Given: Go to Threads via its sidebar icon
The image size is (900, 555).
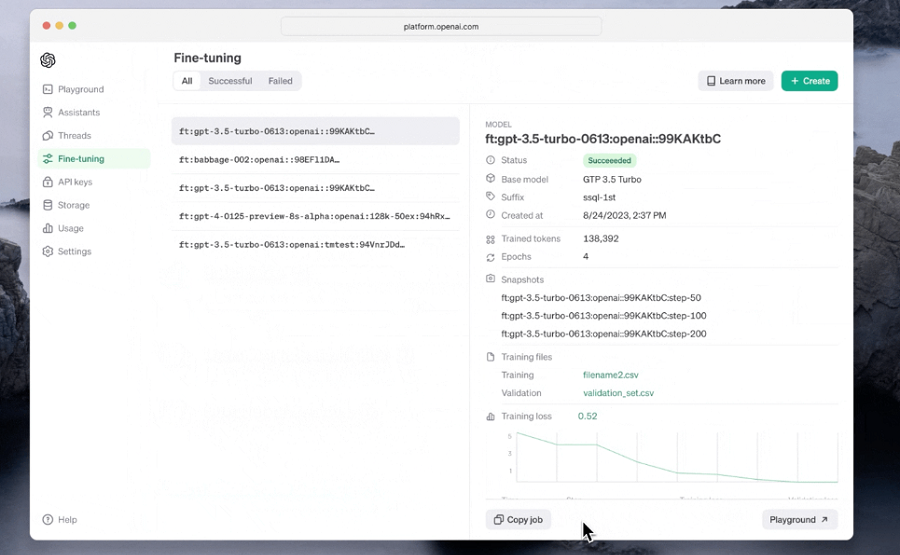Looking at the screenshot, I should [48, 135].
